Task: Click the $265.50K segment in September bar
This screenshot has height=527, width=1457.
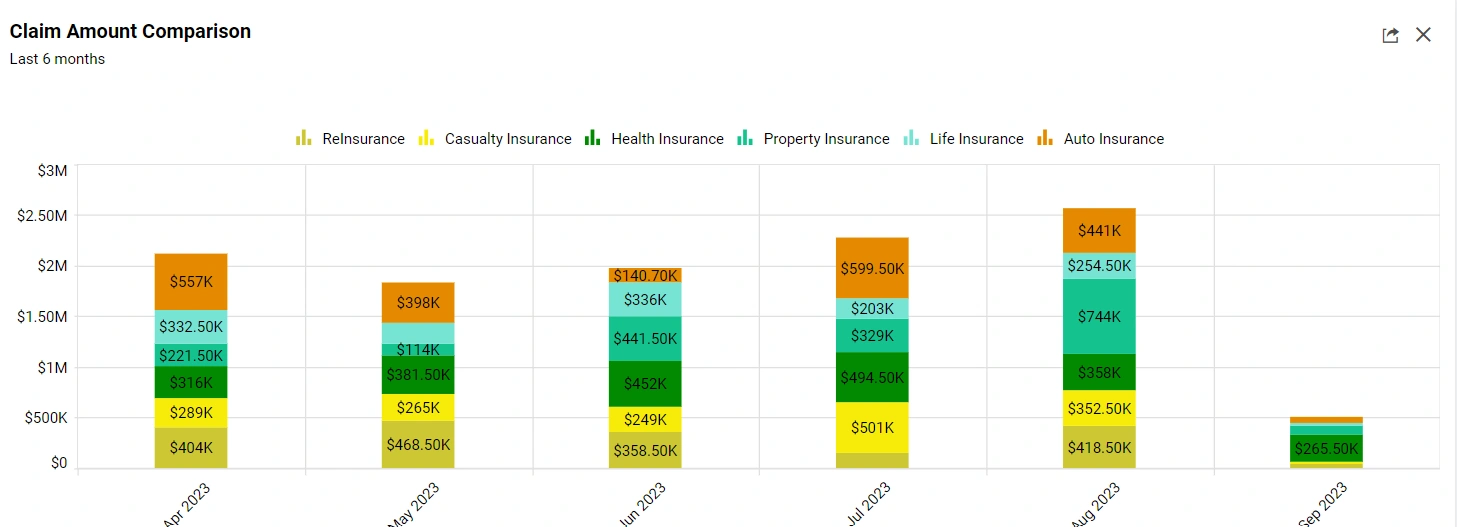Action: pyautogui.click(x=1326, y=448)
